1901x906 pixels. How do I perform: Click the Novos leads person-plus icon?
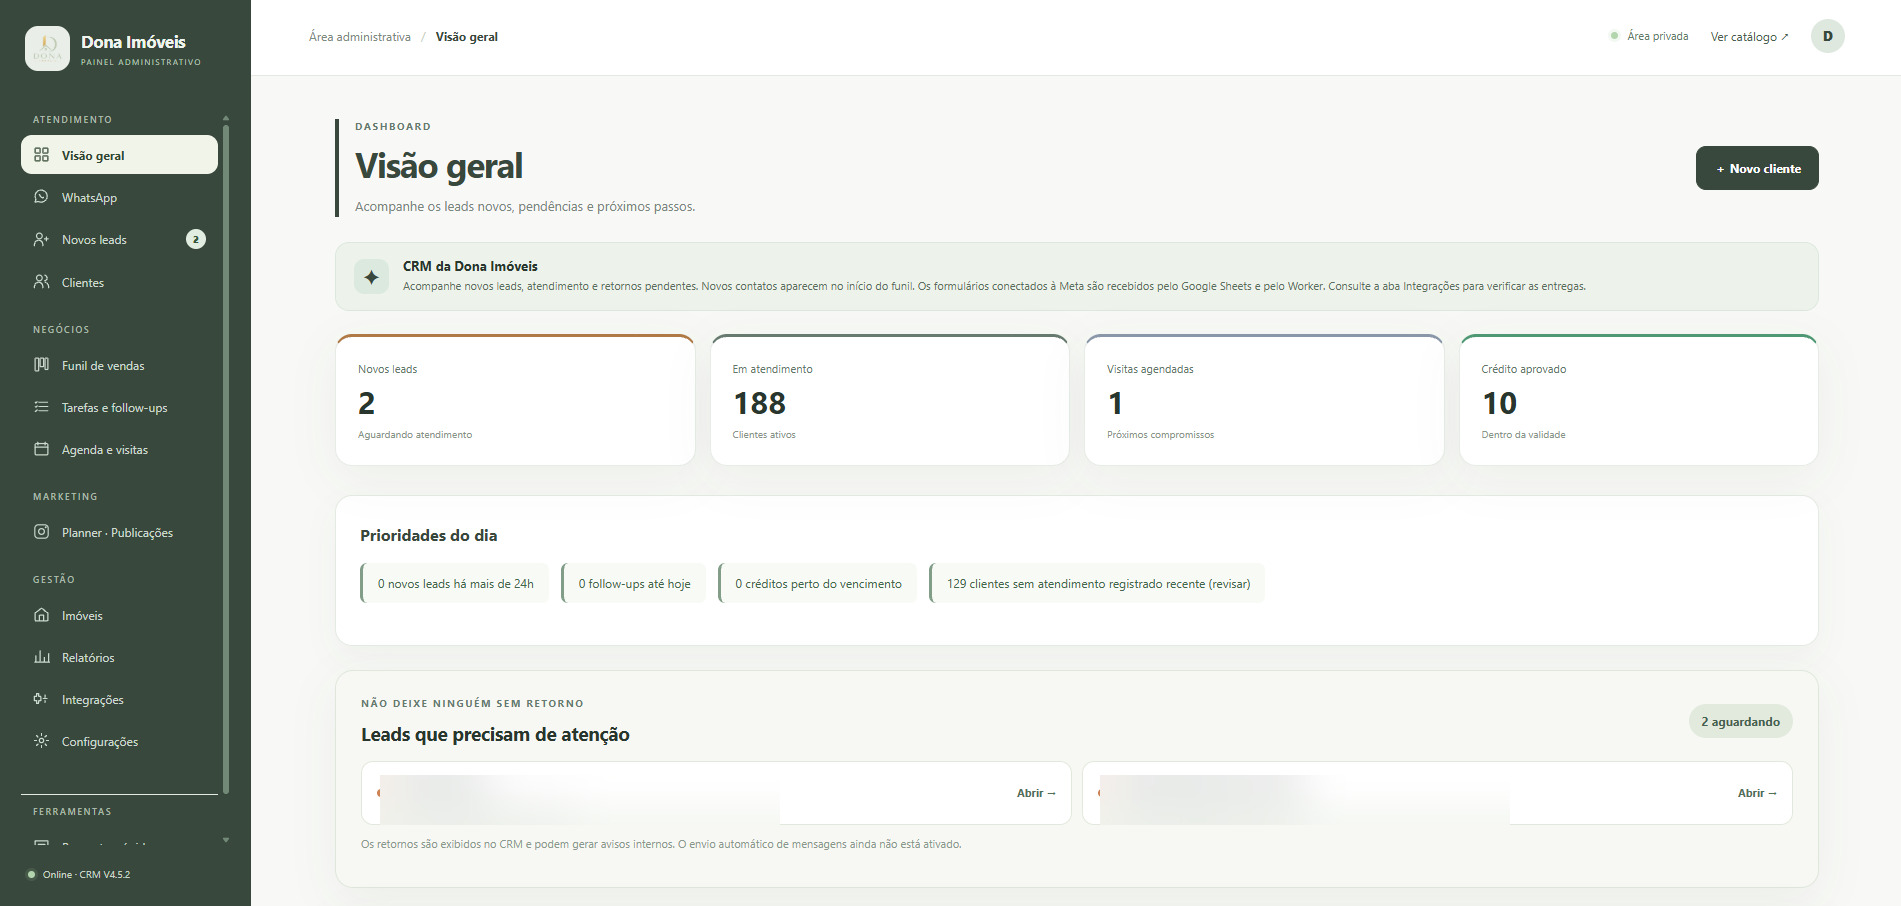click(x=41, y=239)
